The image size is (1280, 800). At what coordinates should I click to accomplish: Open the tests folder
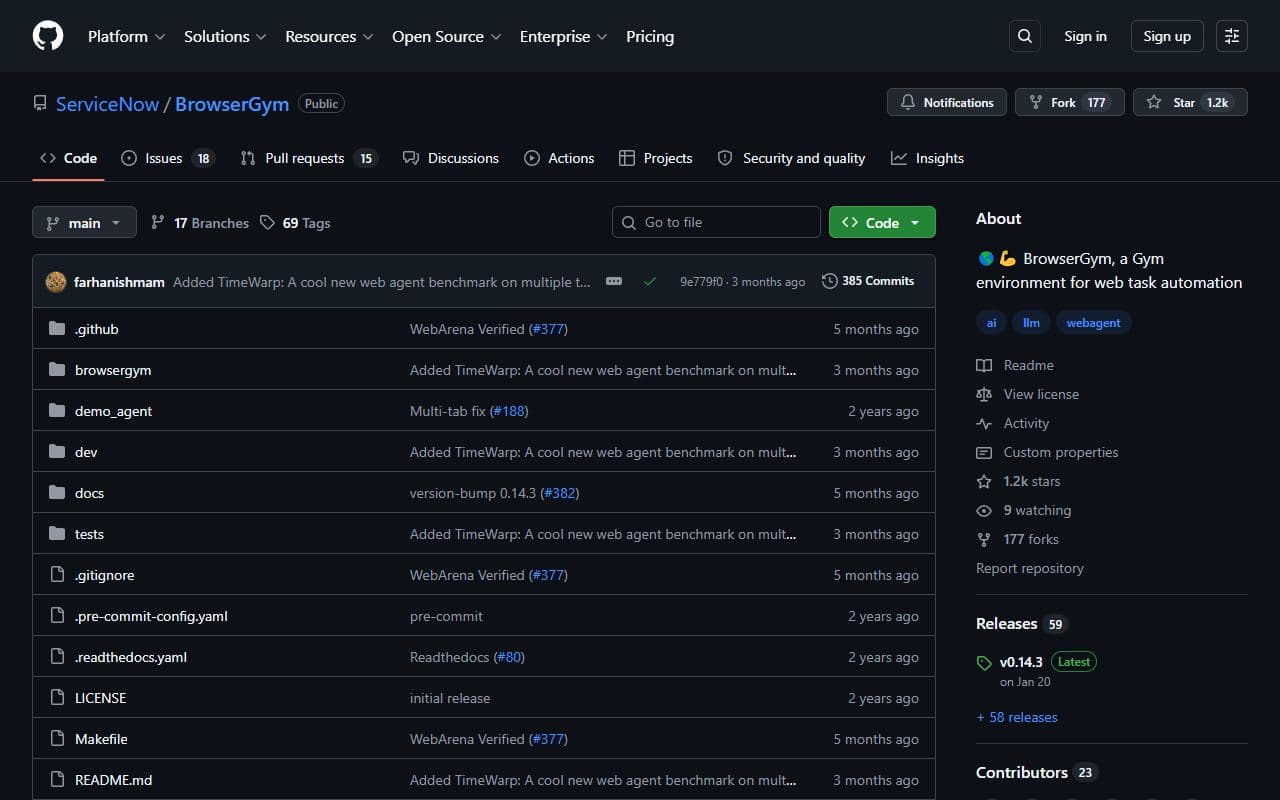(x=89, y=534)
